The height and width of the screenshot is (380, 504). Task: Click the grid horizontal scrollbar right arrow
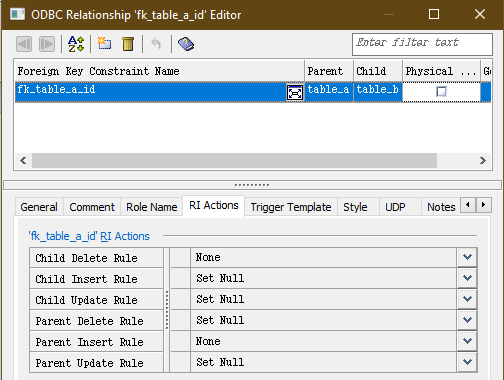483,161
